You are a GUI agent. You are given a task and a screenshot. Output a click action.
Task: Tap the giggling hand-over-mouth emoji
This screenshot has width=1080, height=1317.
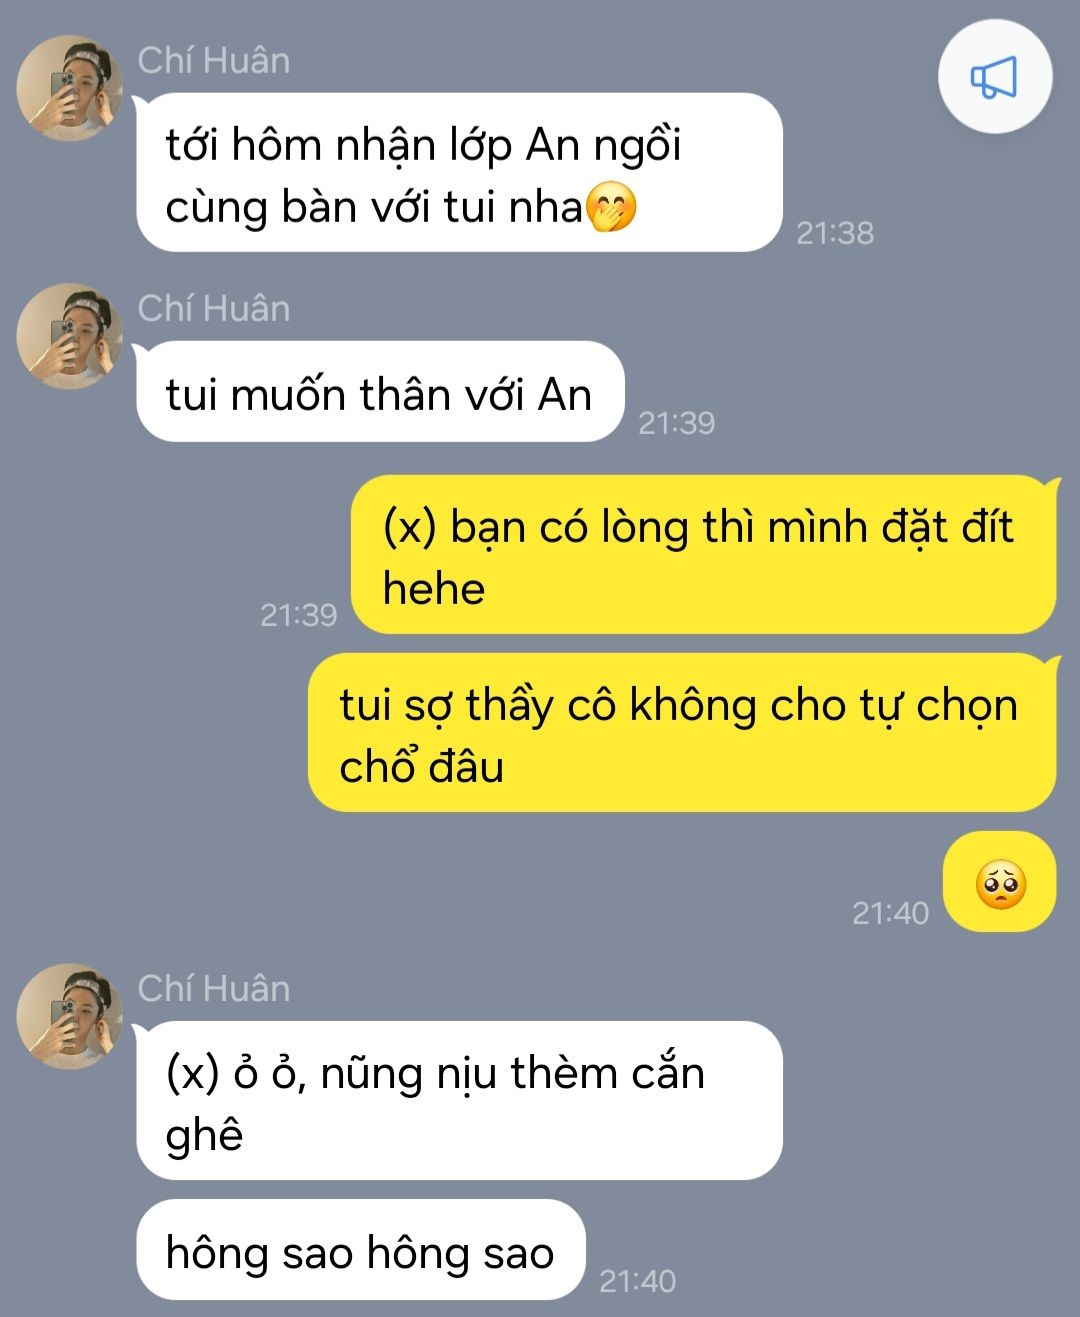(611, 207)
